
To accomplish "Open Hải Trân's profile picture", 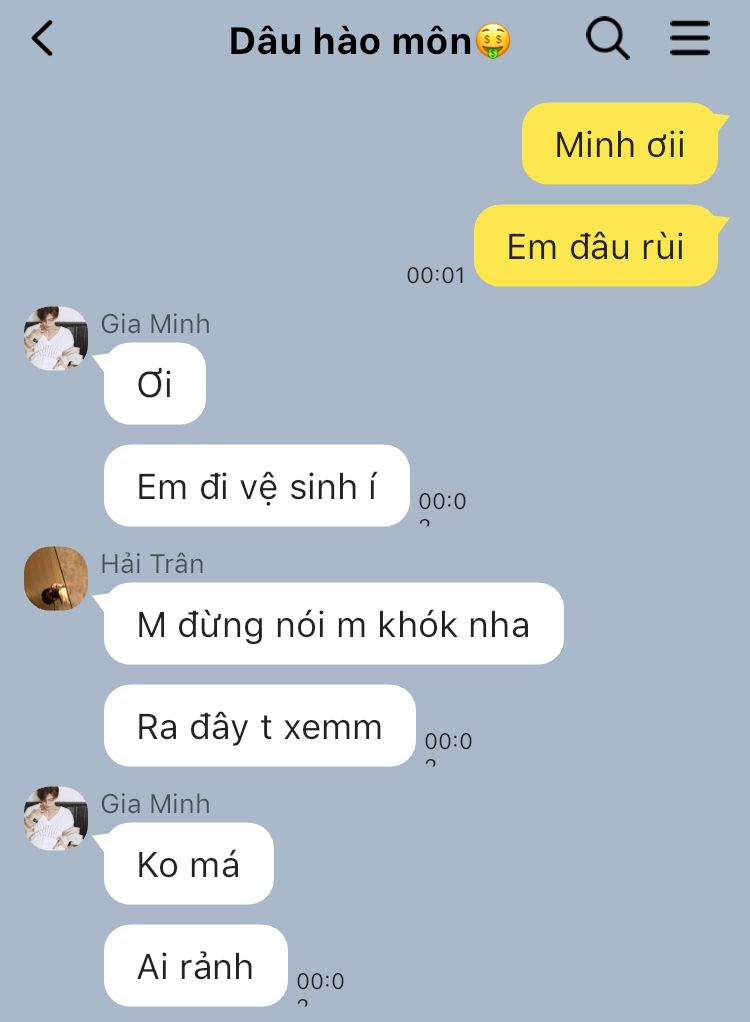I will [56, 578].
